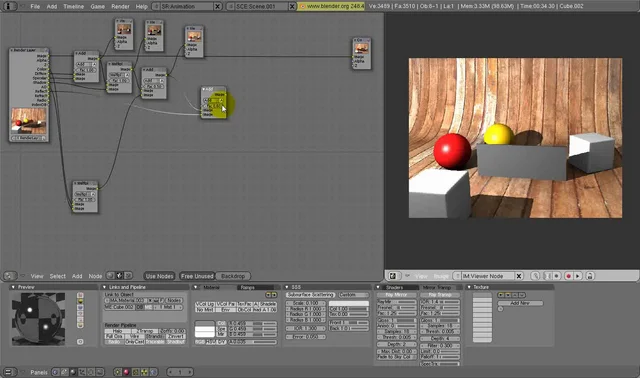This screenshot has height=378, width=640.
Task: Switch to material nodes icon in node header
Action: [x=111, y=276]
